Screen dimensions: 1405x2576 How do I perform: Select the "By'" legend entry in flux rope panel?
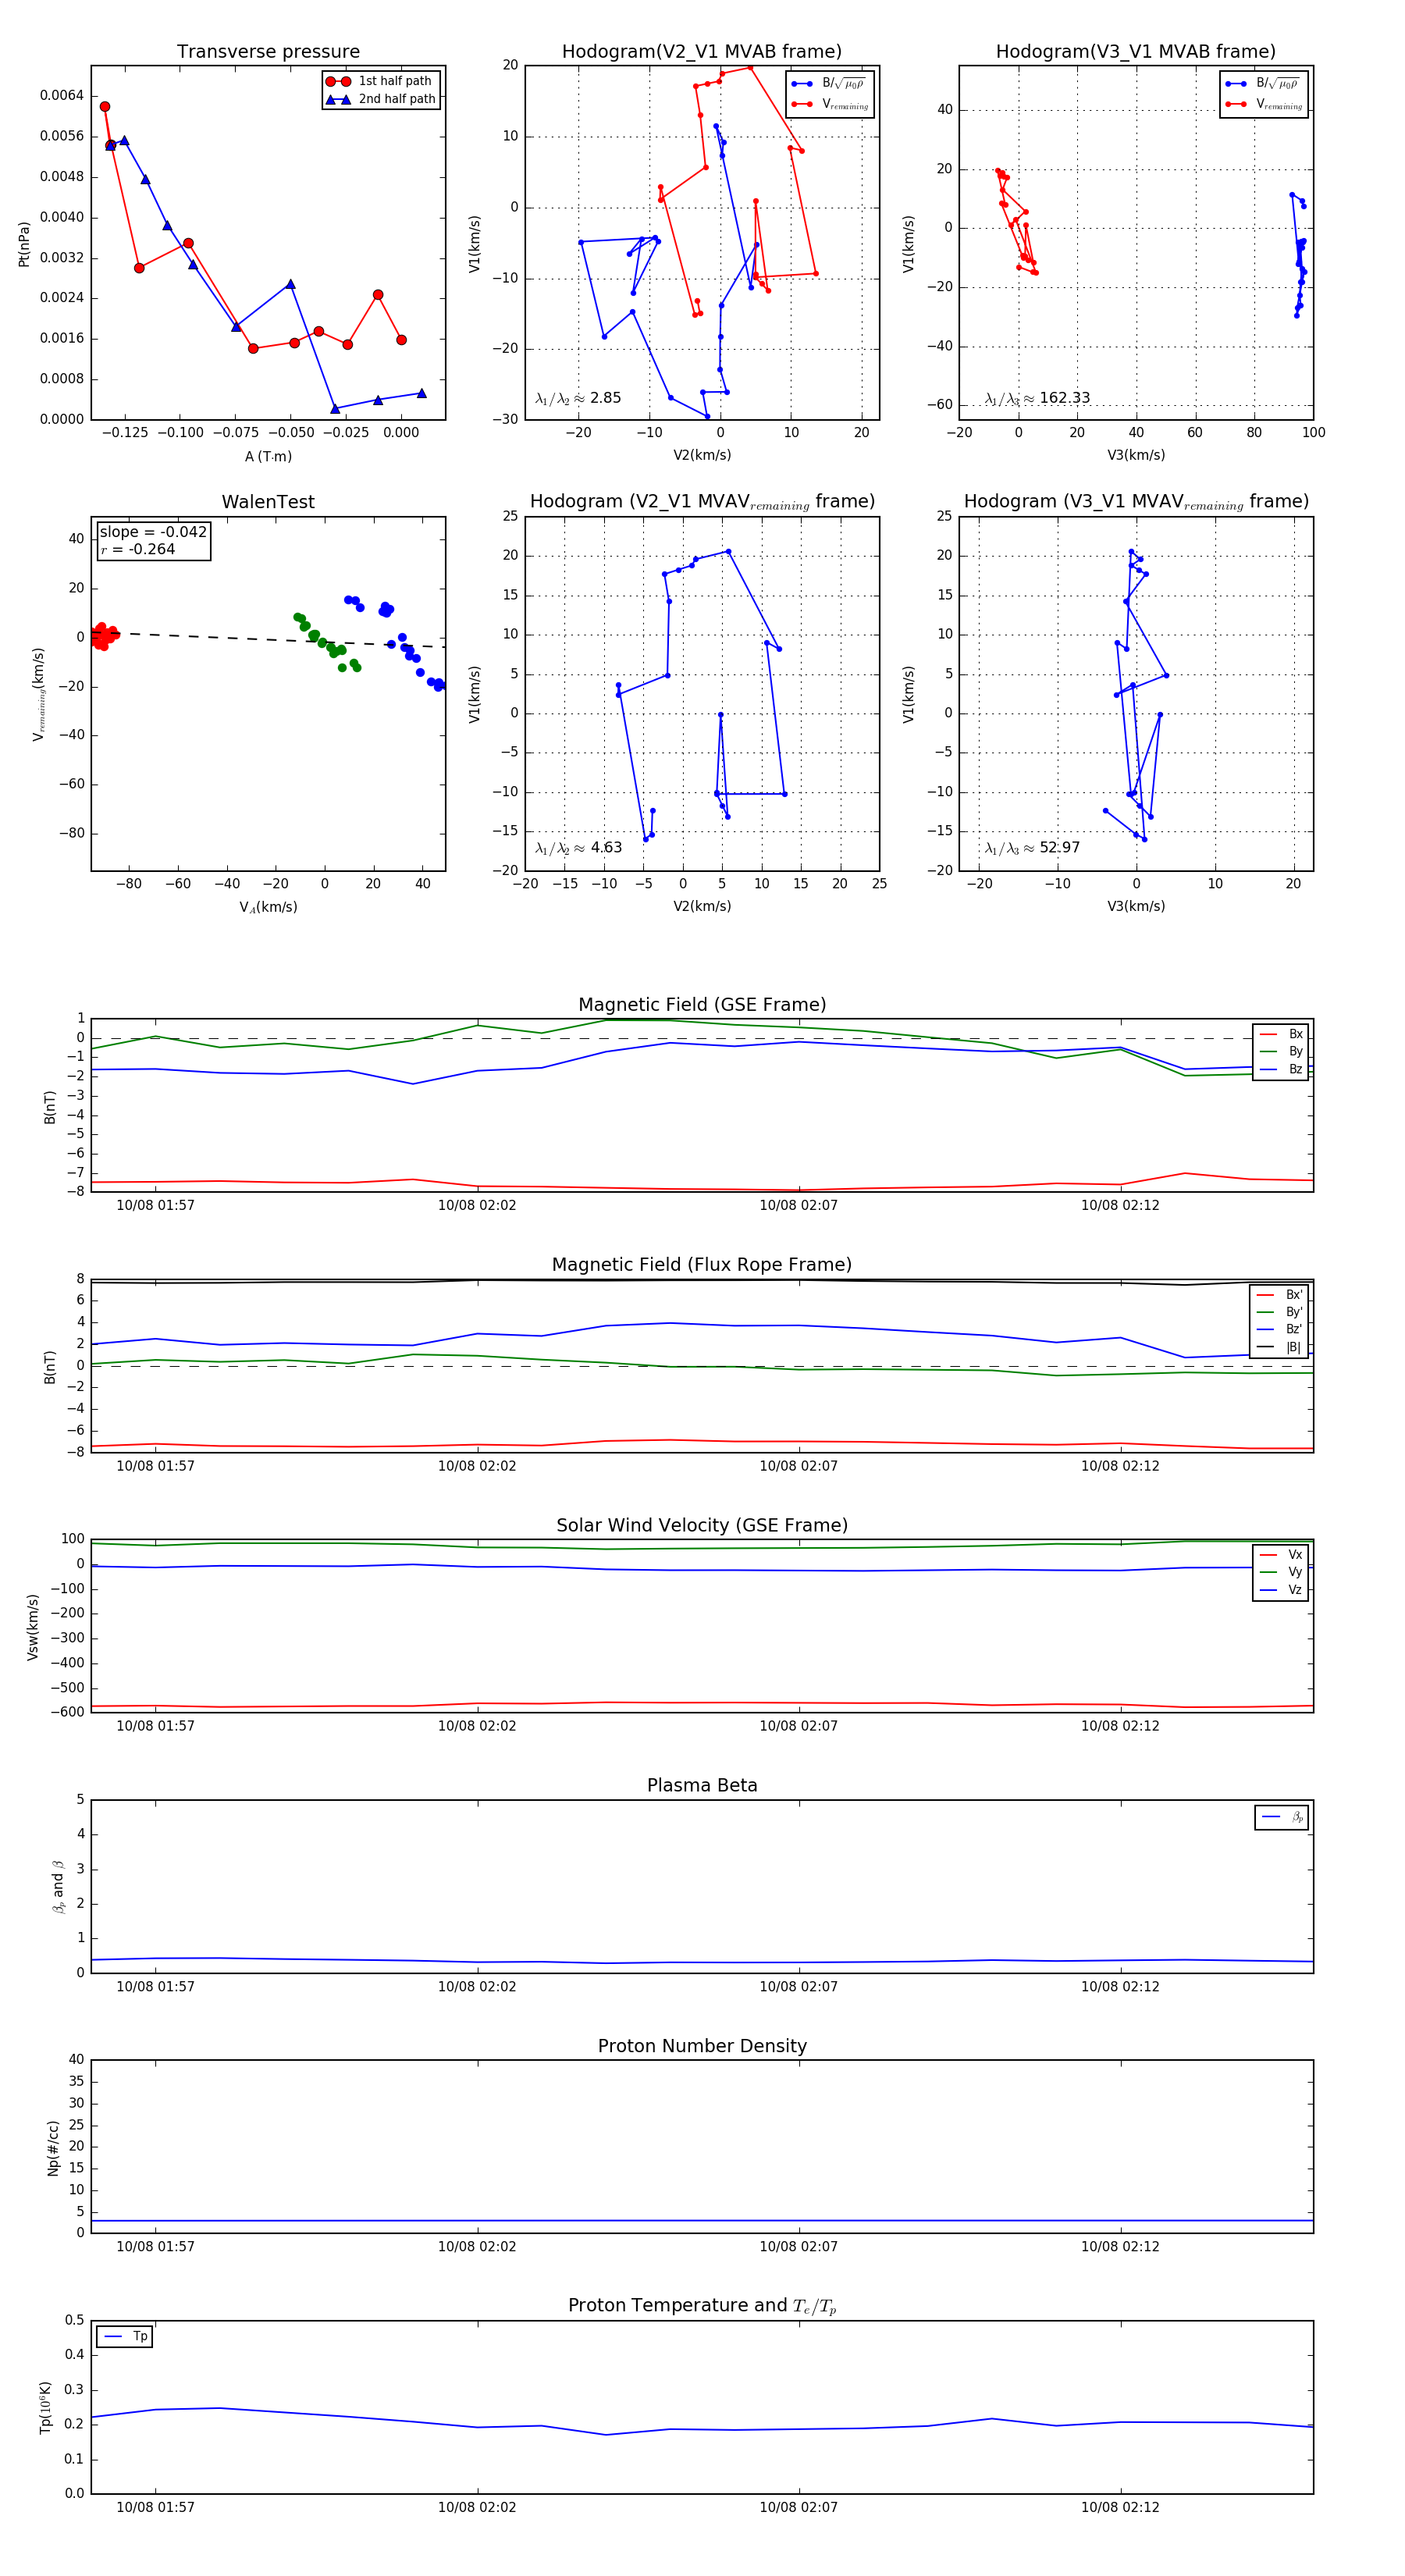1279,1312
